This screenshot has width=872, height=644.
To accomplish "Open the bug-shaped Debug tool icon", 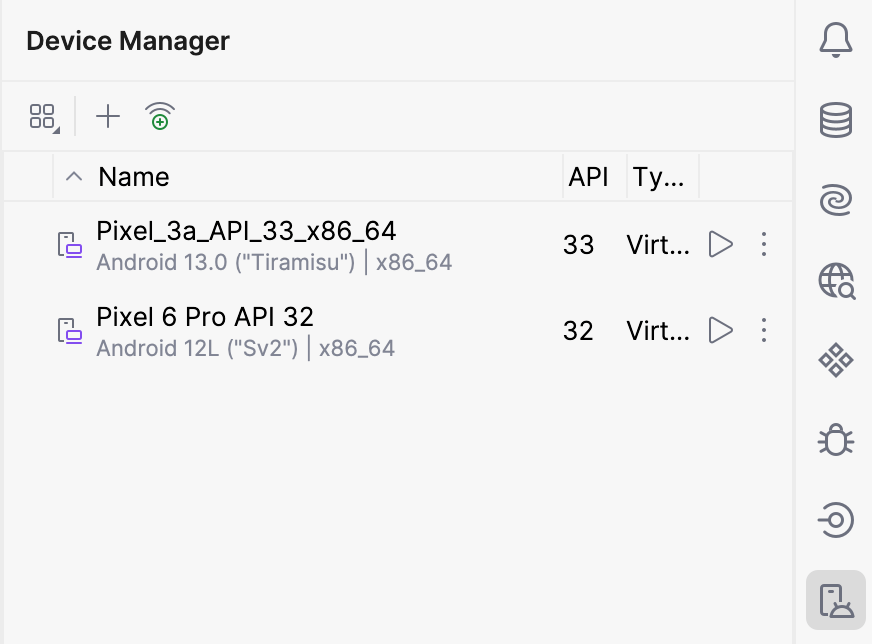I will [x=835, y=440].
